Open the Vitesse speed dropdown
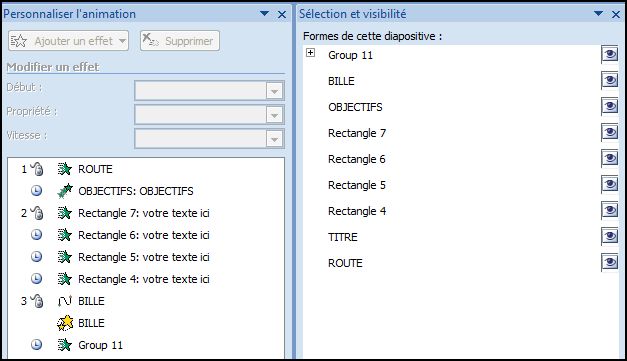627x361 pixels. pyautogui.click(x=274, y=139)
